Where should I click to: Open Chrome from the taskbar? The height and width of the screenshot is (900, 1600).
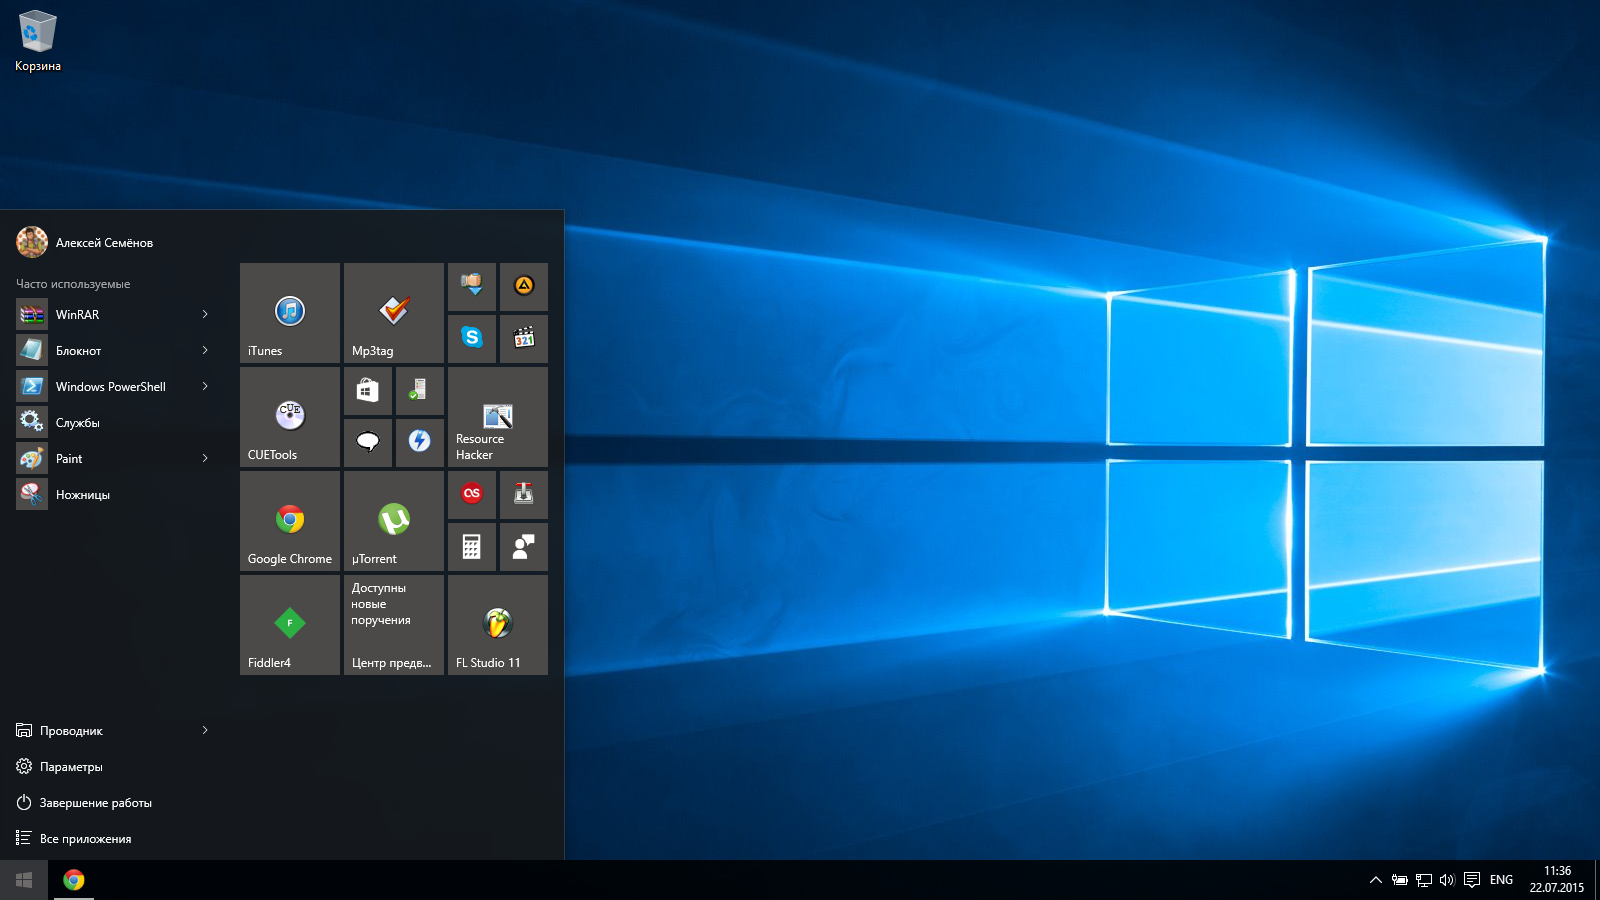coord(74,880)
